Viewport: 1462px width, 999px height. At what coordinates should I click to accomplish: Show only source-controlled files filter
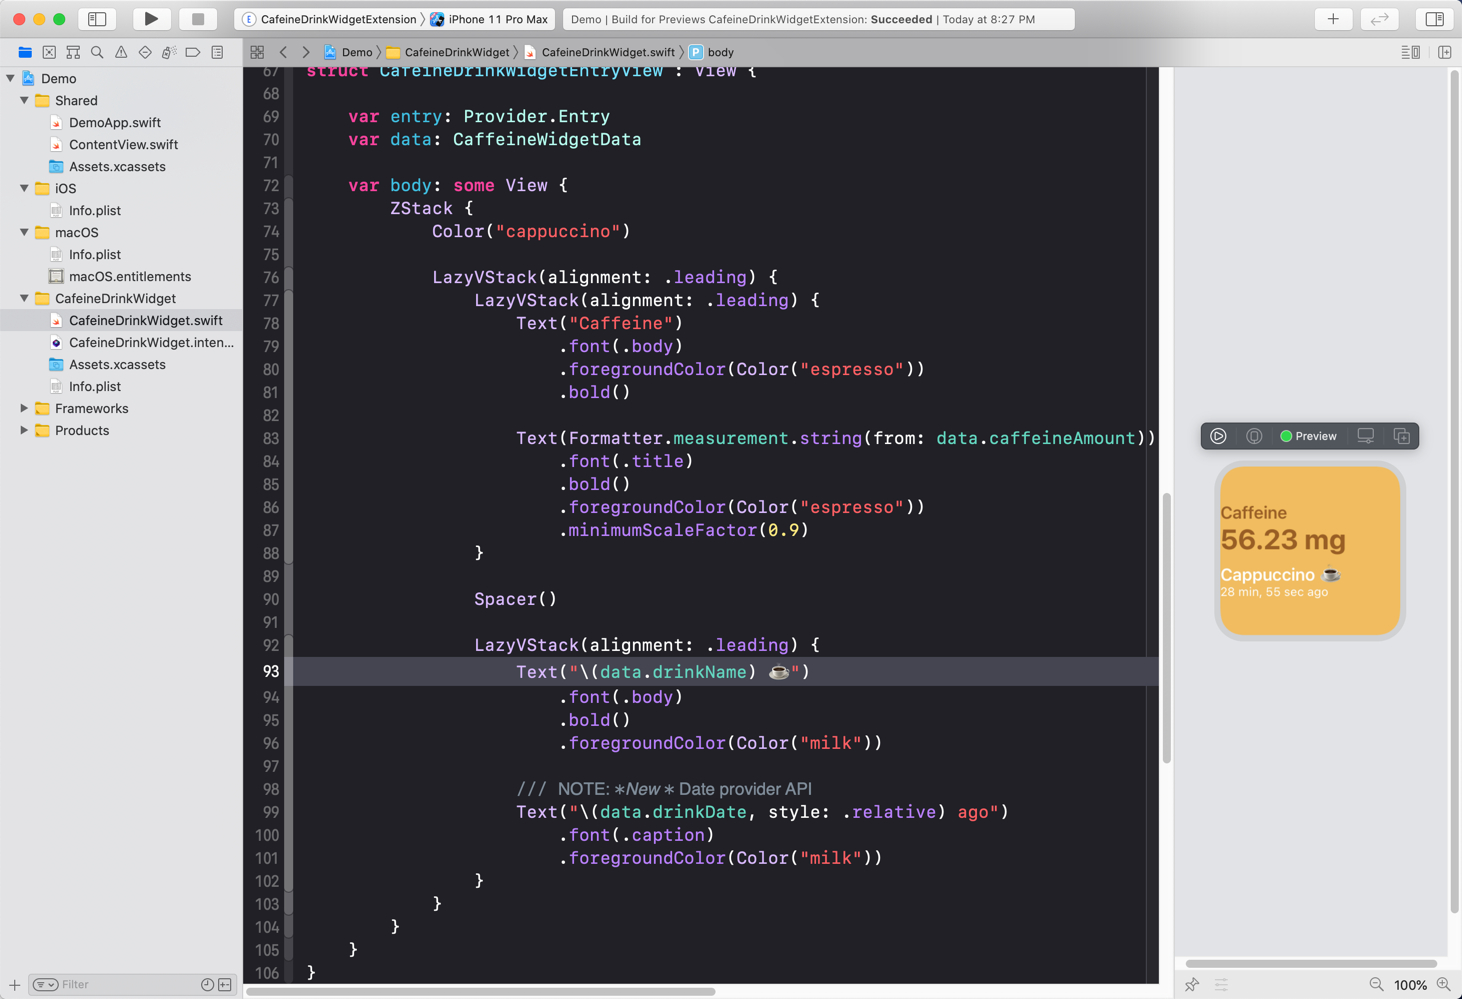coord(225,985)
